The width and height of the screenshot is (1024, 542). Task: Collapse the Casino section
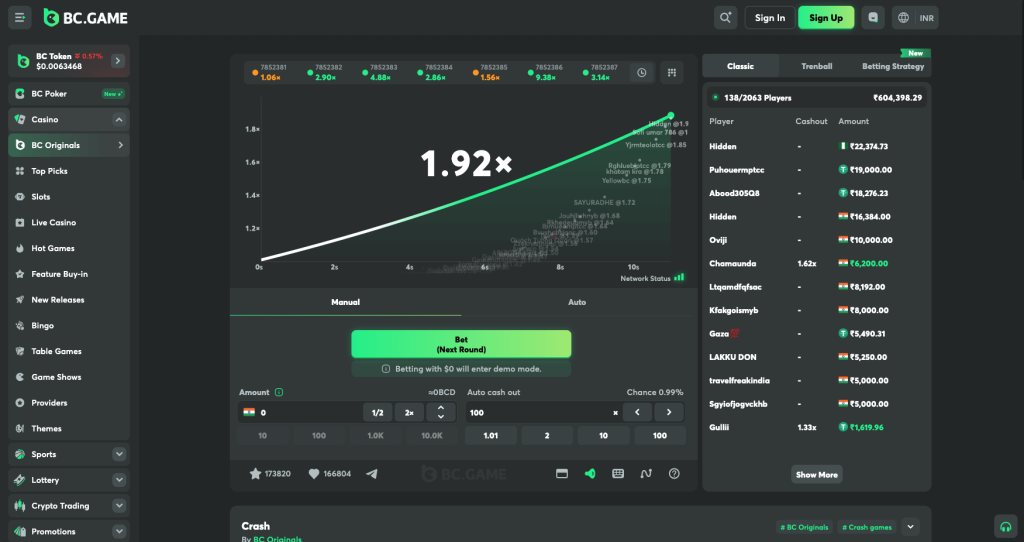click(x=119, y=120)
